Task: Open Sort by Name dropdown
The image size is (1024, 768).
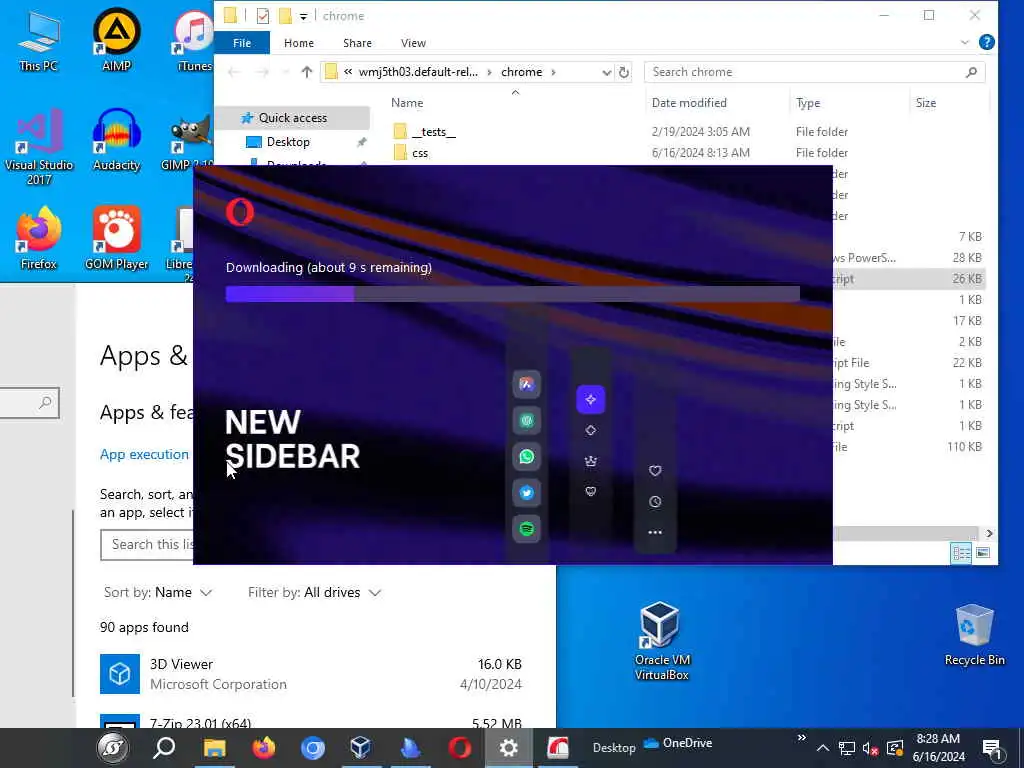Action: pyautogui.click(x=158, y=592)
